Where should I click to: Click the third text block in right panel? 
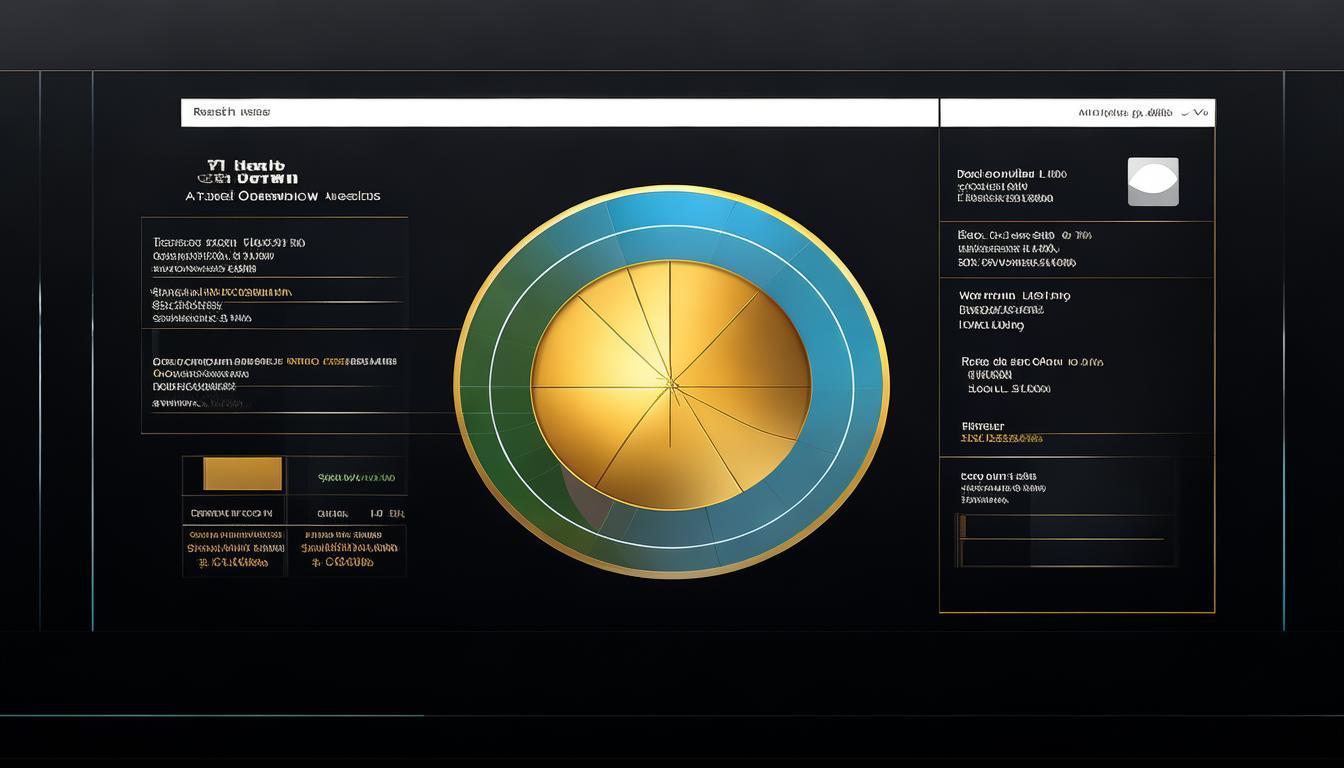click(1014, 310)
